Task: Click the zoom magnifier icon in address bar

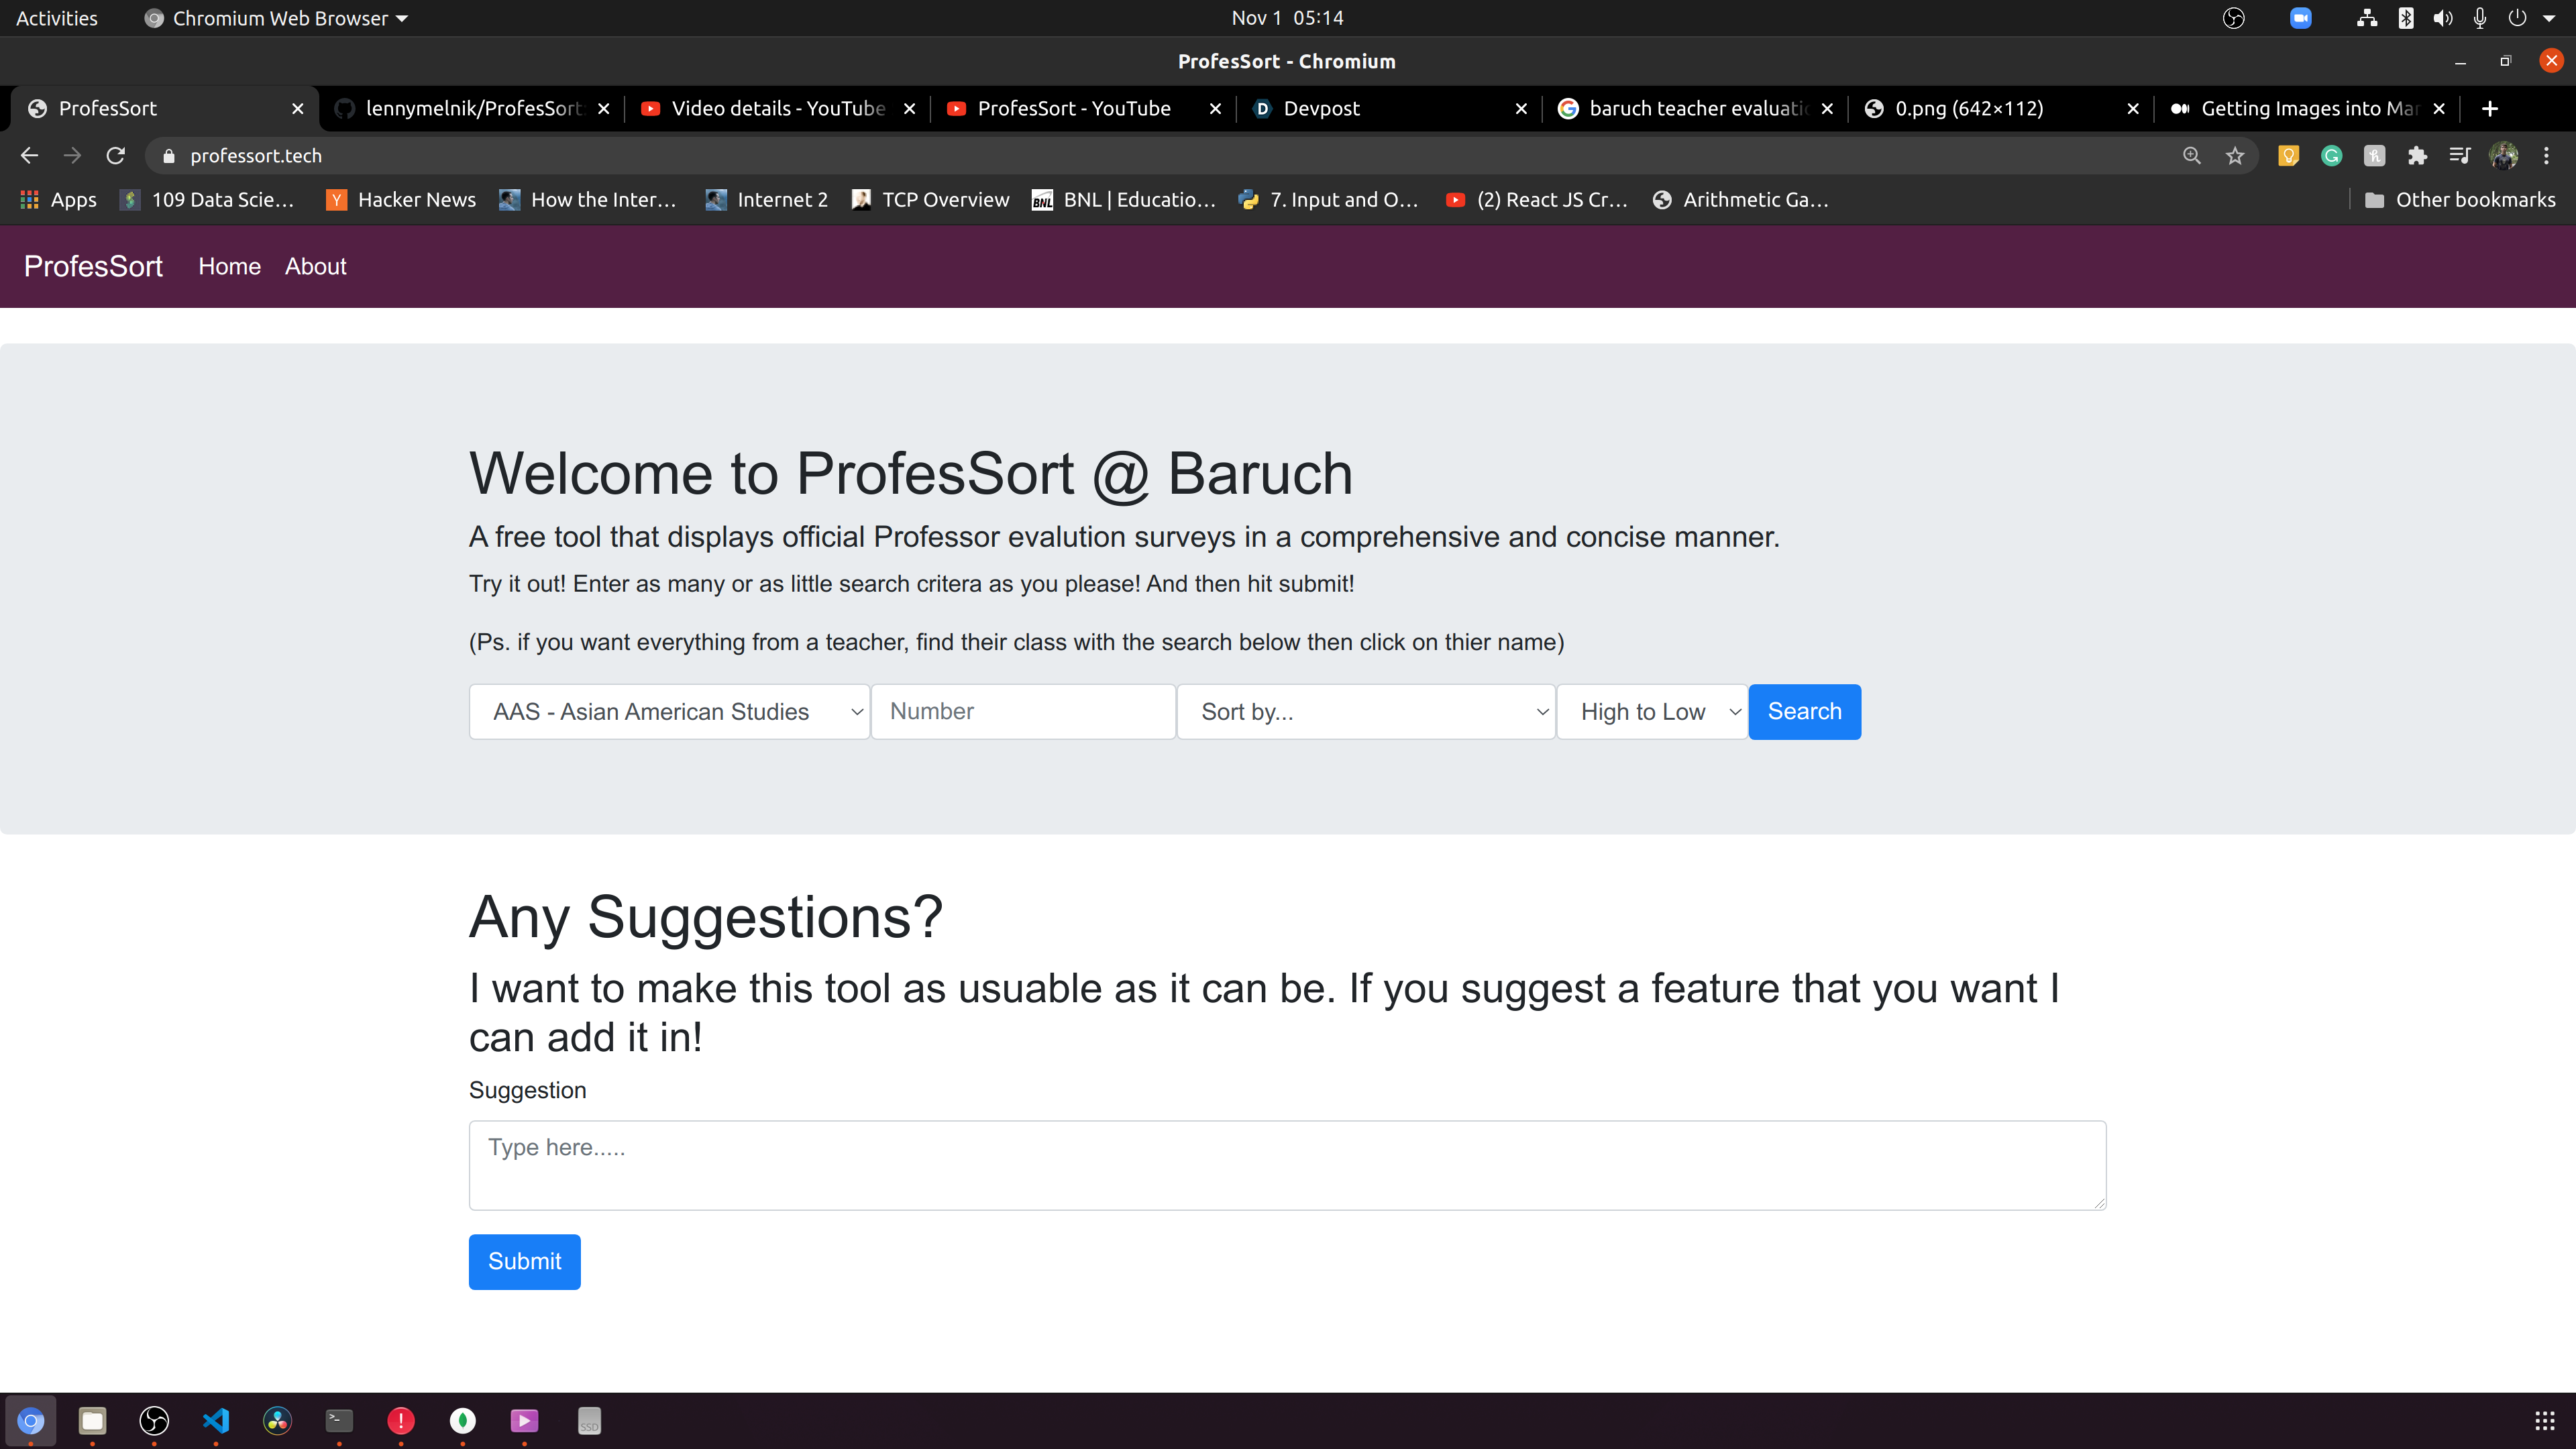Action: 2191,156
